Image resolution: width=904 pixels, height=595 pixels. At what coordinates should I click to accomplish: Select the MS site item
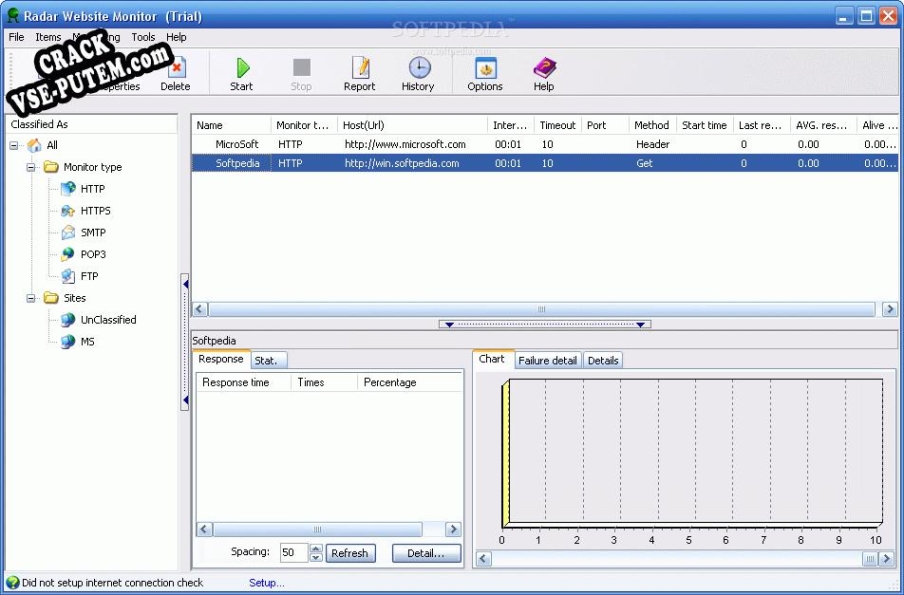point(78,342)
